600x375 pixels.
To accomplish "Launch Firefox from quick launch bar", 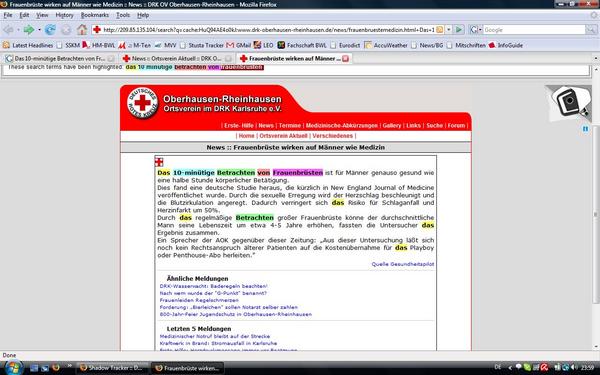I will click(x=56, y=368).
